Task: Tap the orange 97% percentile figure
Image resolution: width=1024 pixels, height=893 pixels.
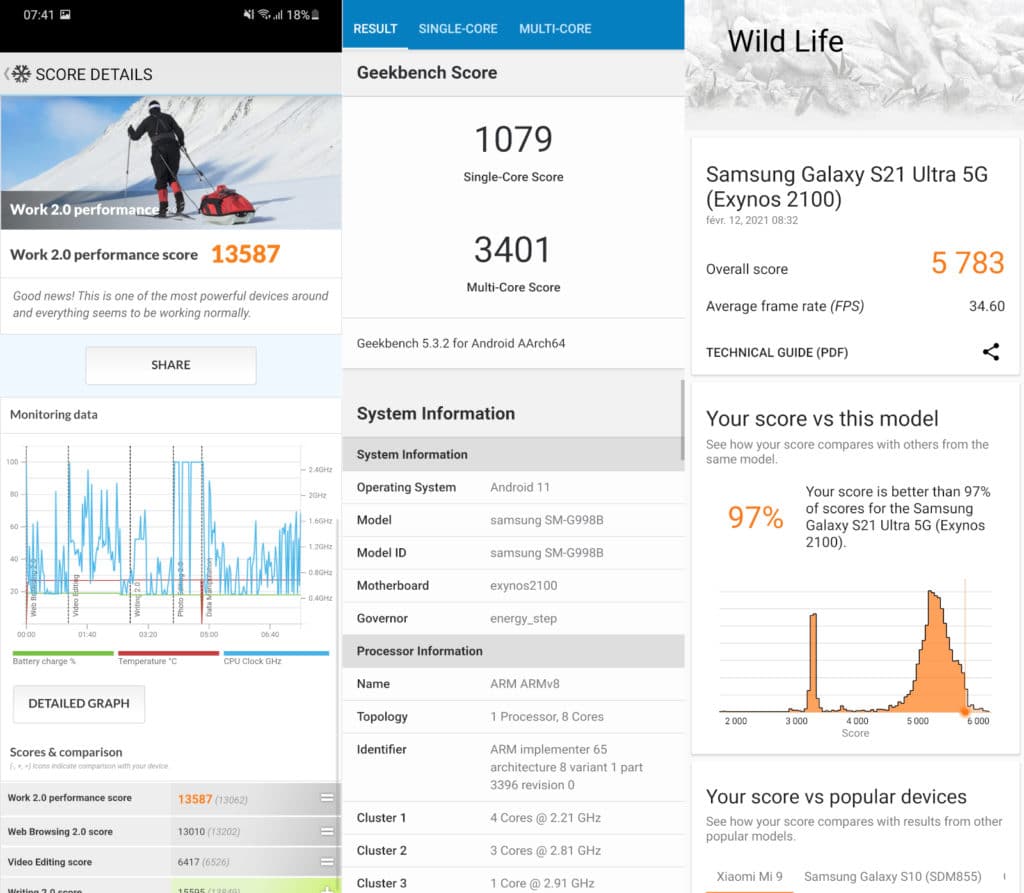Action: click(756, 517)
